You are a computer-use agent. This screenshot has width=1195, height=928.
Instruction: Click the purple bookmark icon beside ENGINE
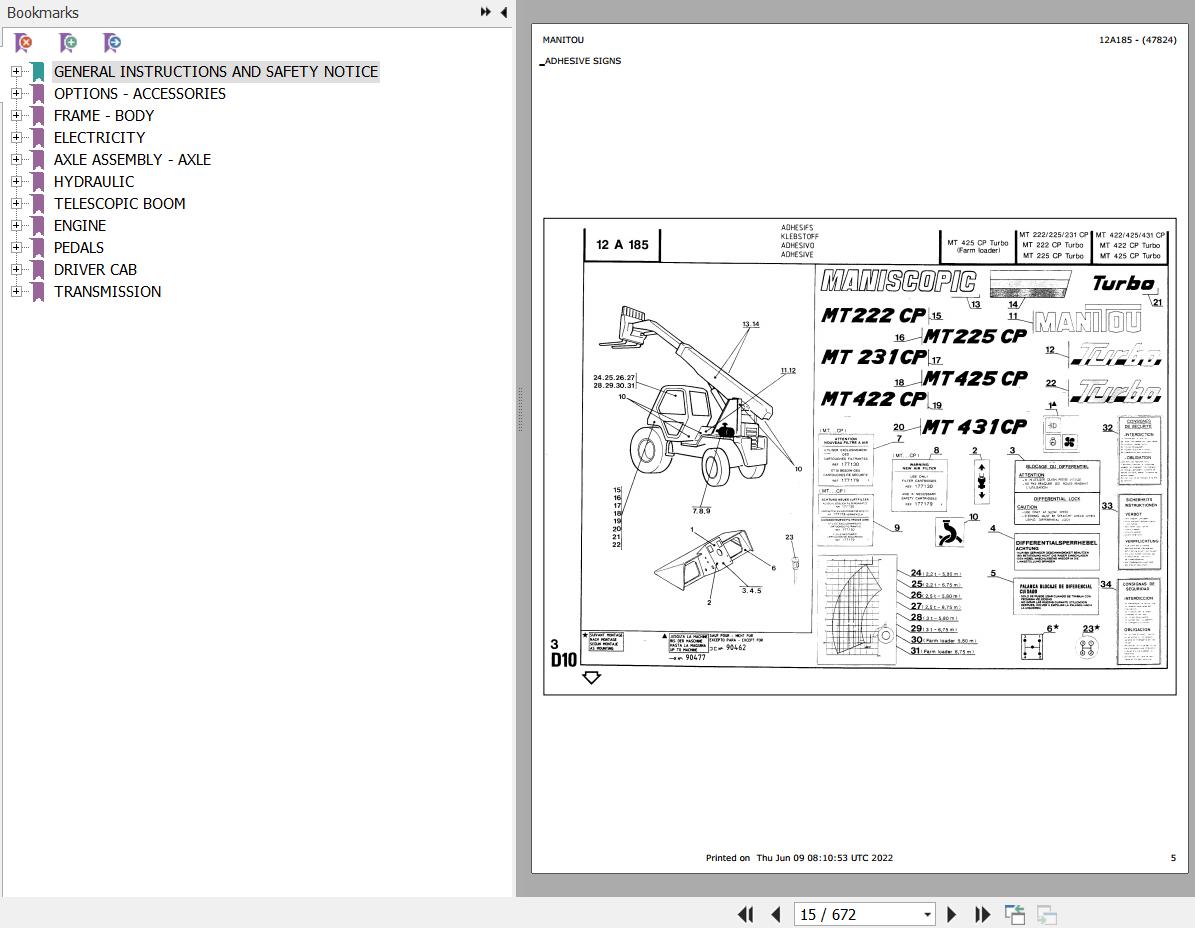(38, 226)
